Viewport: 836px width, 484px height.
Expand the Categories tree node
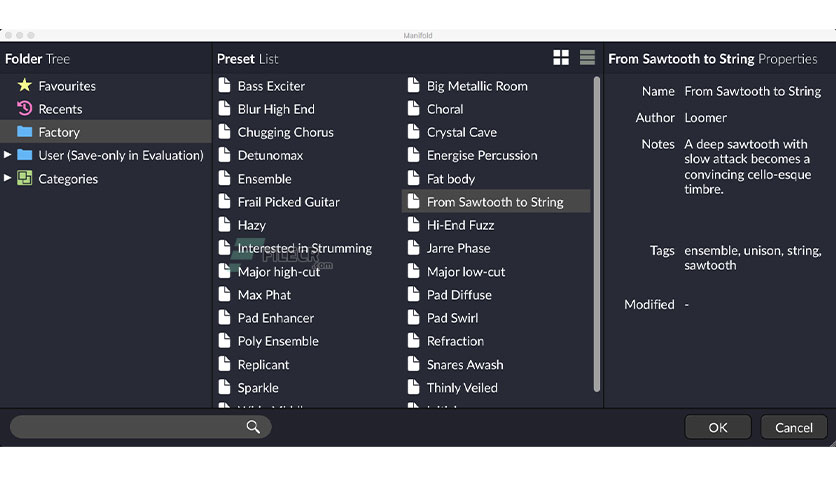[x=7, y=178]
